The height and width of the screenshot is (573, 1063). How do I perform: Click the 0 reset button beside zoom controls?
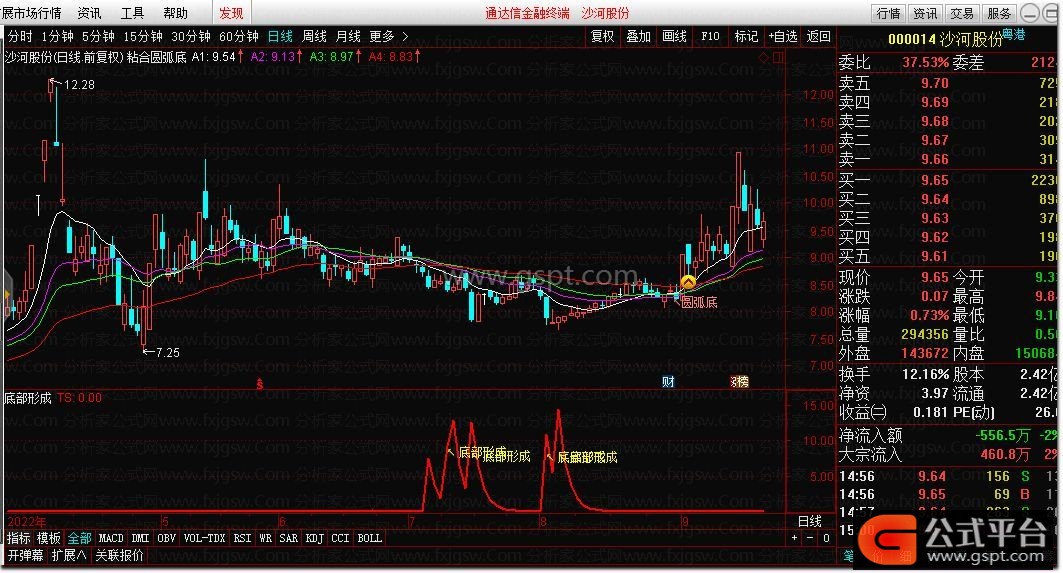click(826, 538)
